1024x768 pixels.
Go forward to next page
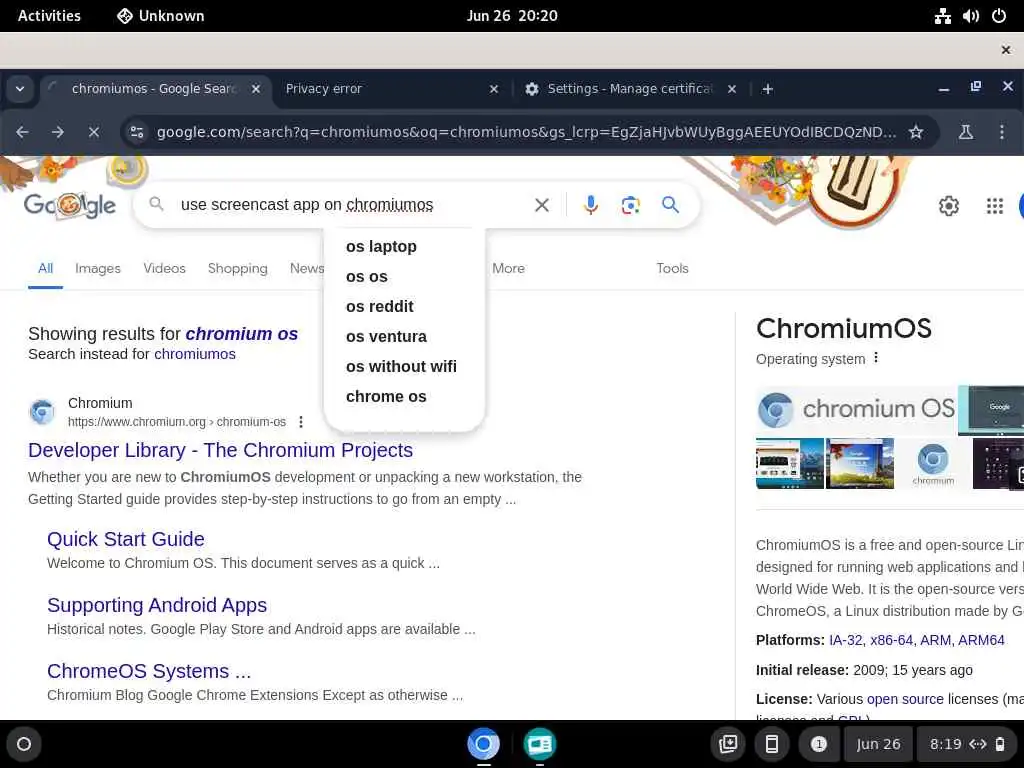pyautogui.click(x=58, y=132)
